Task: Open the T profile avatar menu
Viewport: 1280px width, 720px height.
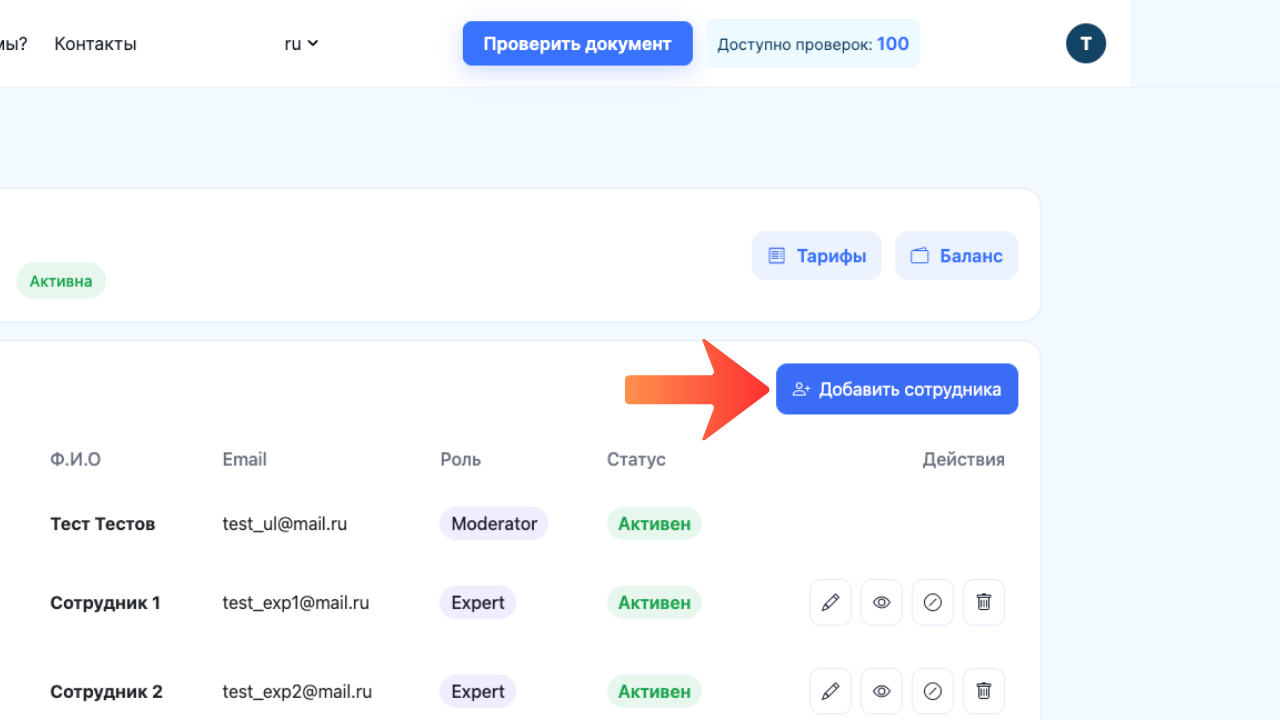Action: [x=1085, y=43]
